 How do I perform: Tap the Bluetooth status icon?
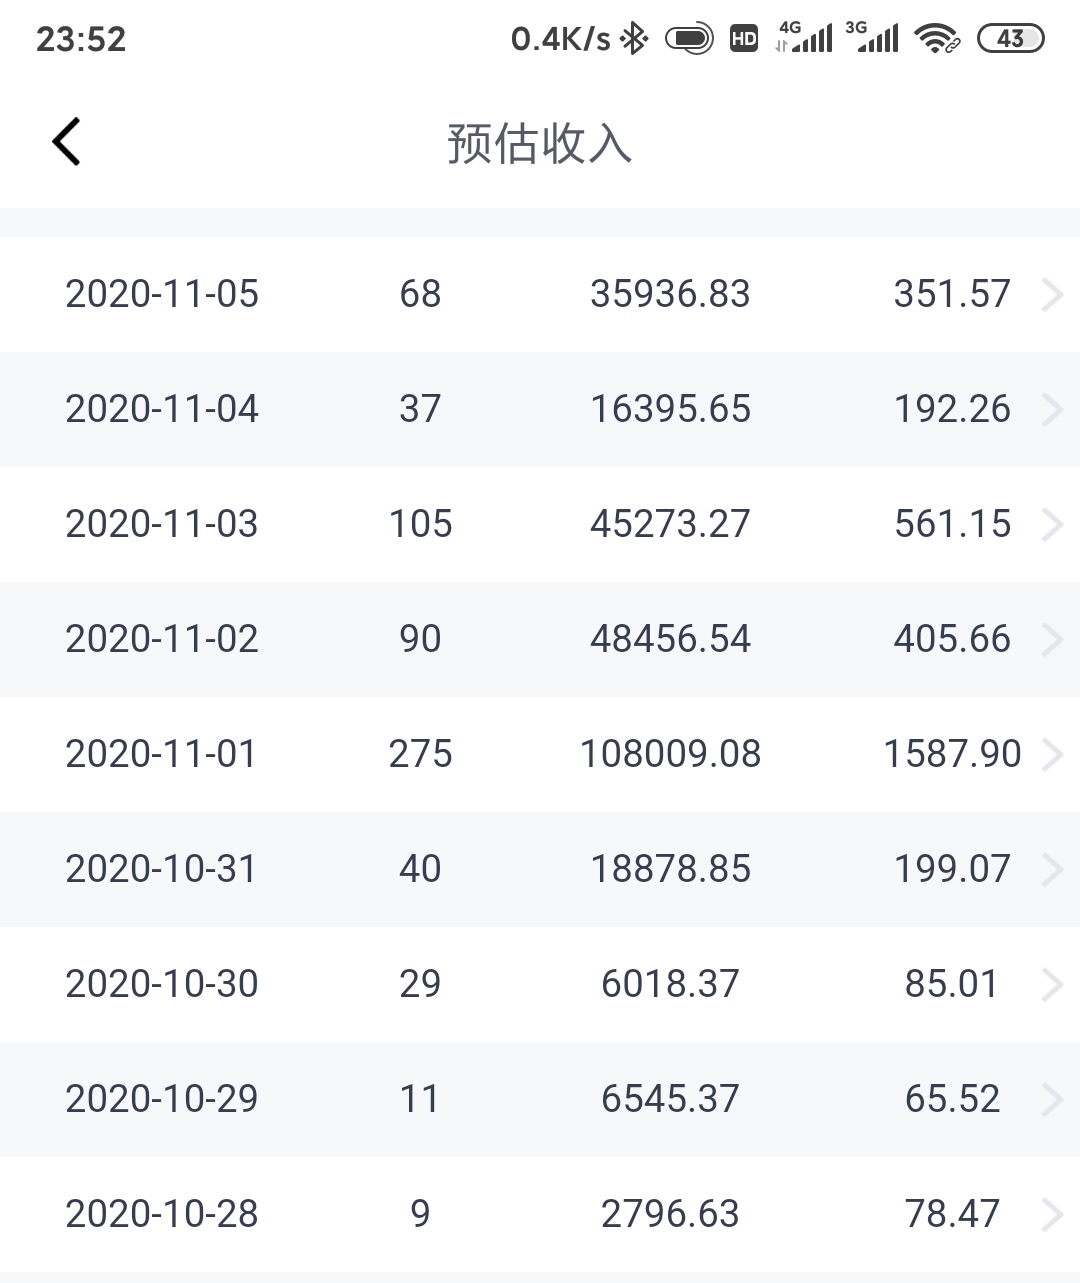click(x=634, y=39)
